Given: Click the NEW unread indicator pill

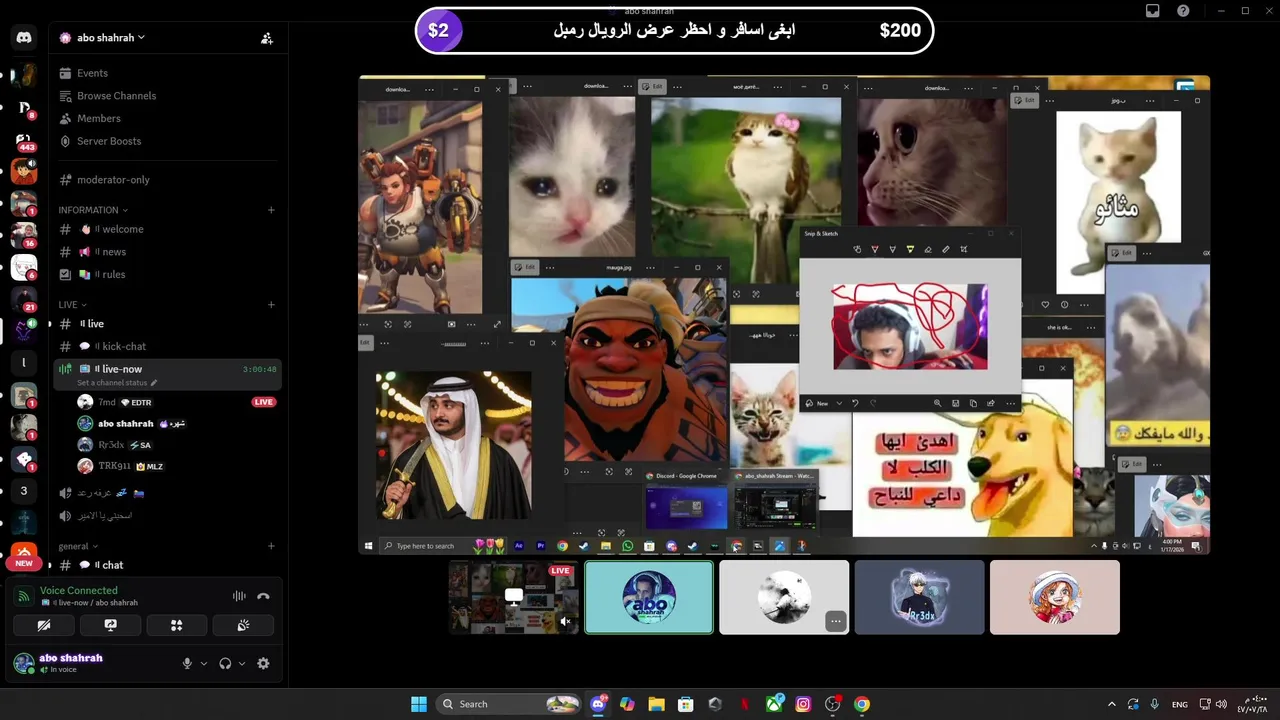Looking at the screenshot, I should point(24,563).
